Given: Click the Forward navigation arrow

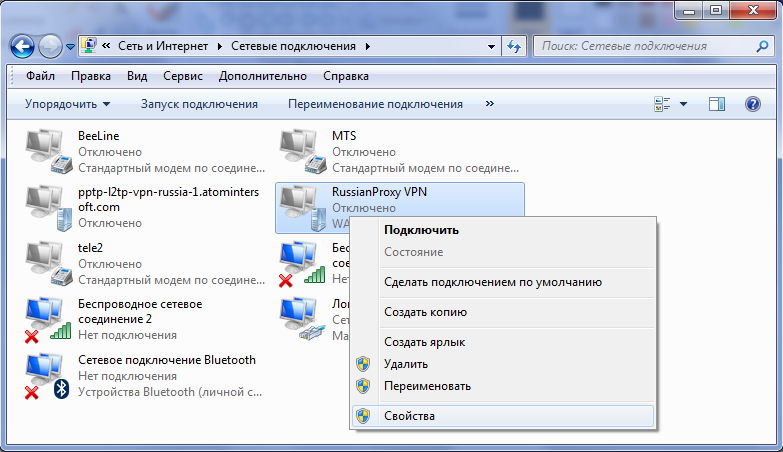Looking at the screenshot, I should tap(50, 47).
